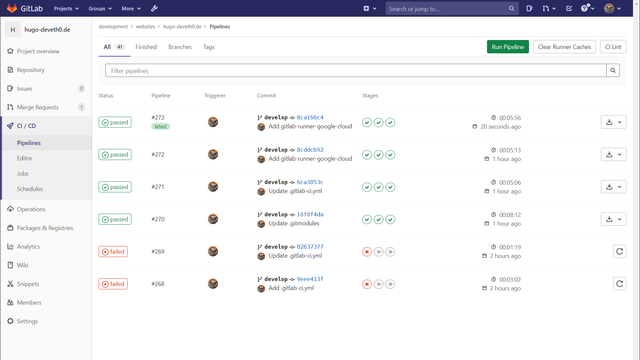The image size is (640, 360).
Task: Open artifacts download dropdown for pipeline #273
Action: coord(613,122)
